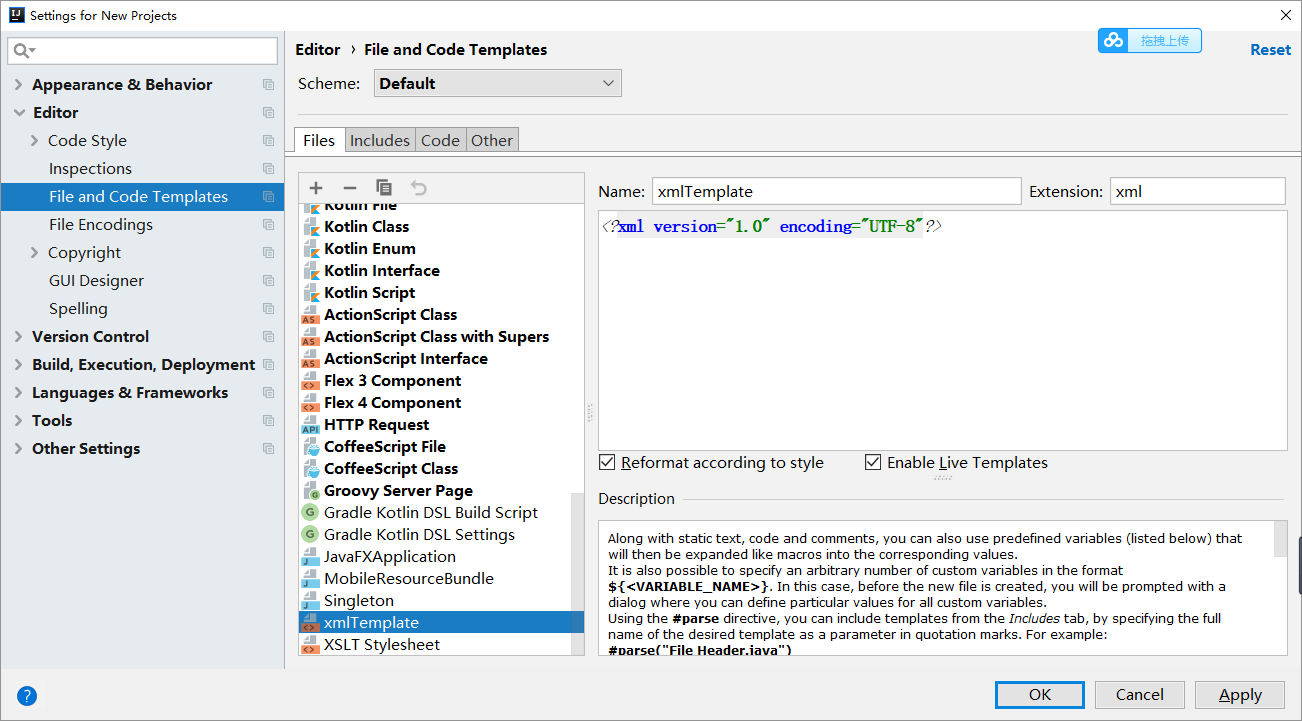Click the template Name field

pyautogui.click(x=837, y=191)
